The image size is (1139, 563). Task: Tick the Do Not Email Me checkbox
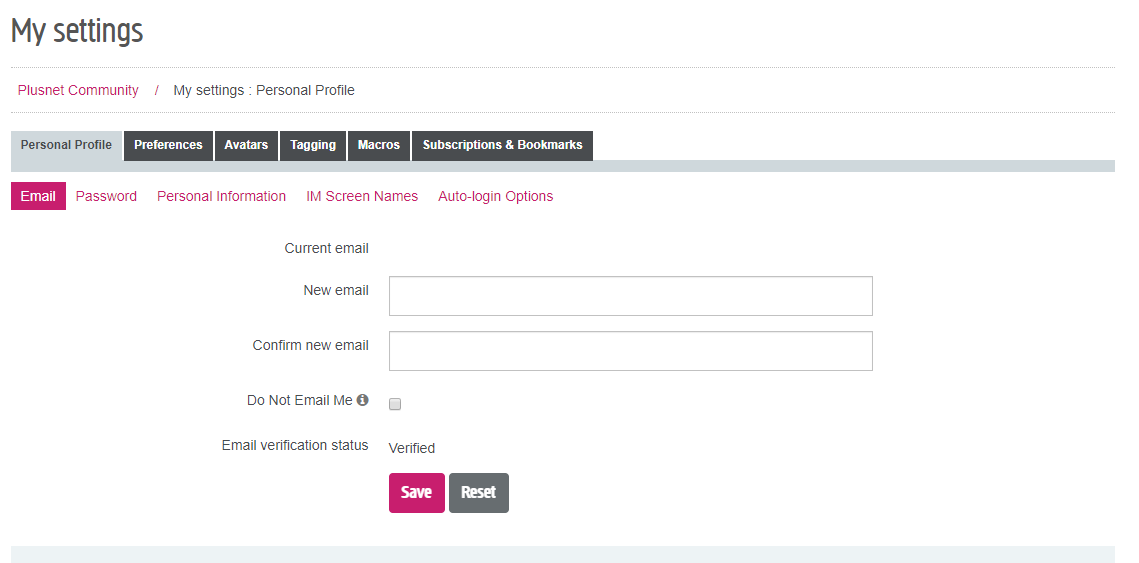tap(395, 404)
